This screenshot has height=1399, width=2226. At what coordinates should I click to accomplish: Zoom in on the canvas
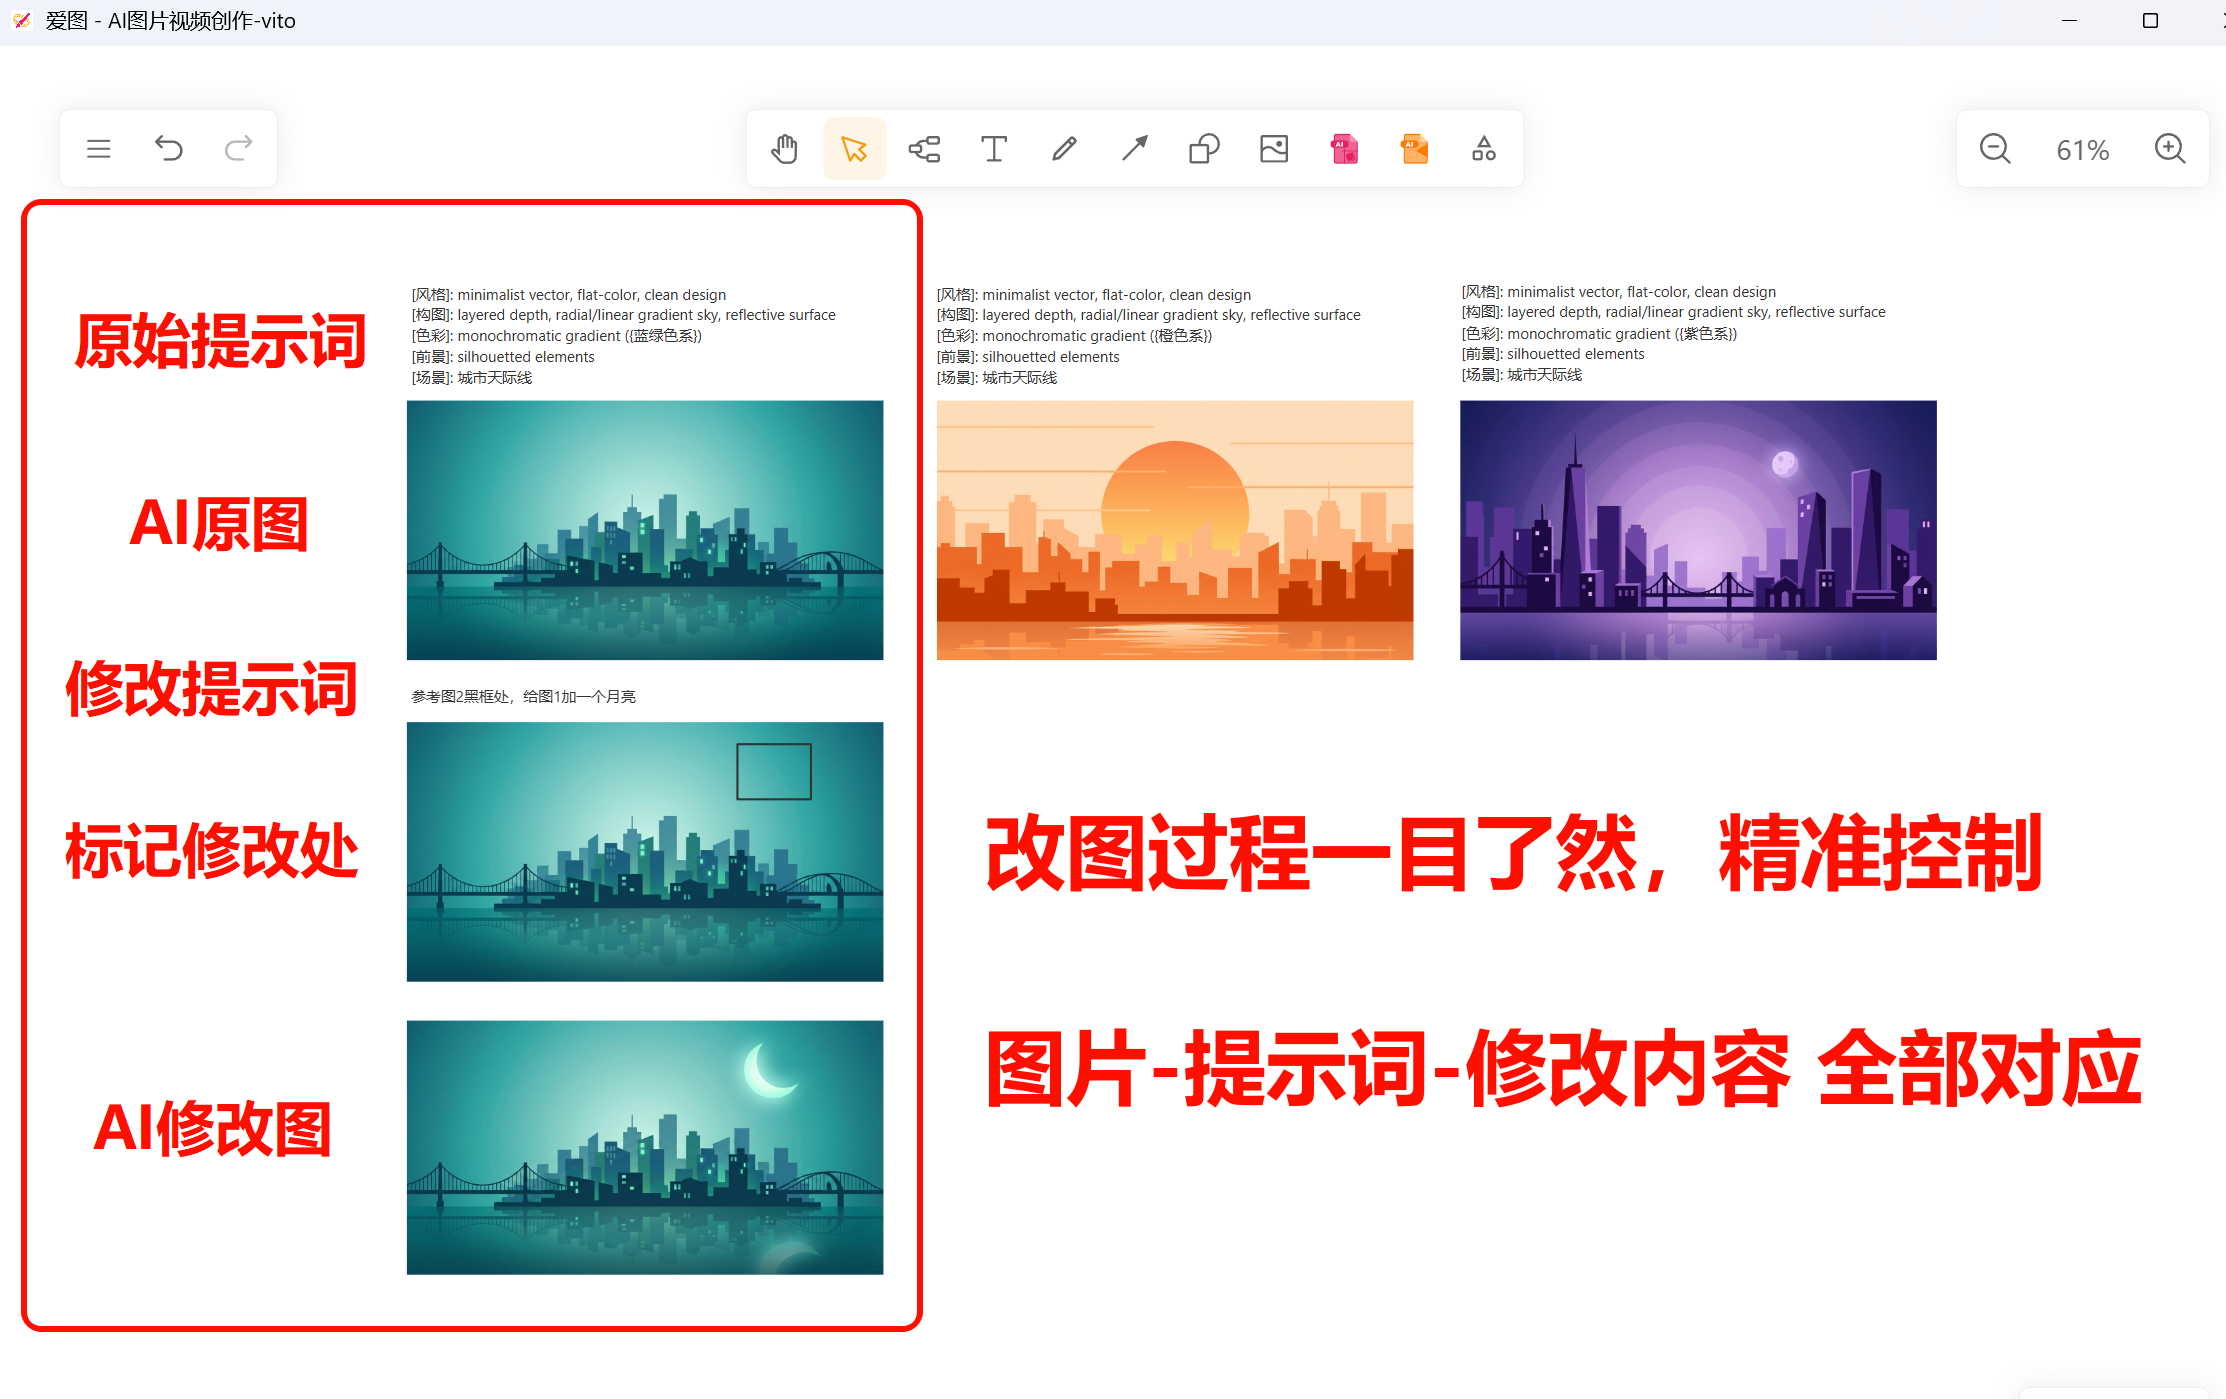2170,149
